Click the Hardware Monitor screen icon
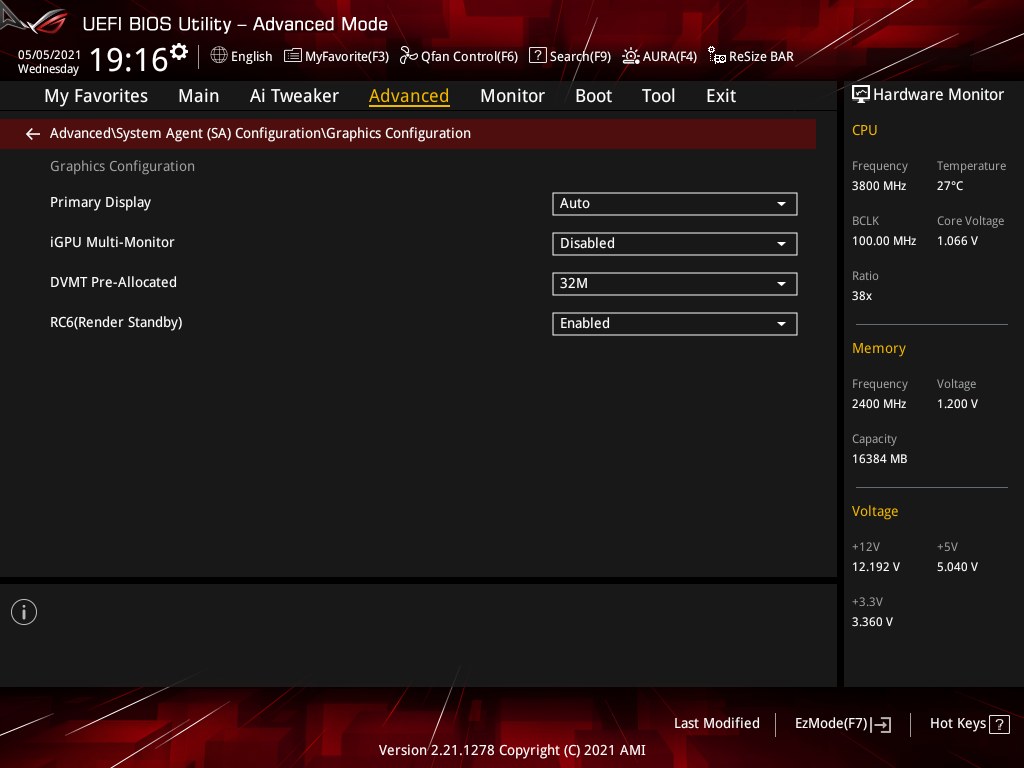 tap(861, 95)
